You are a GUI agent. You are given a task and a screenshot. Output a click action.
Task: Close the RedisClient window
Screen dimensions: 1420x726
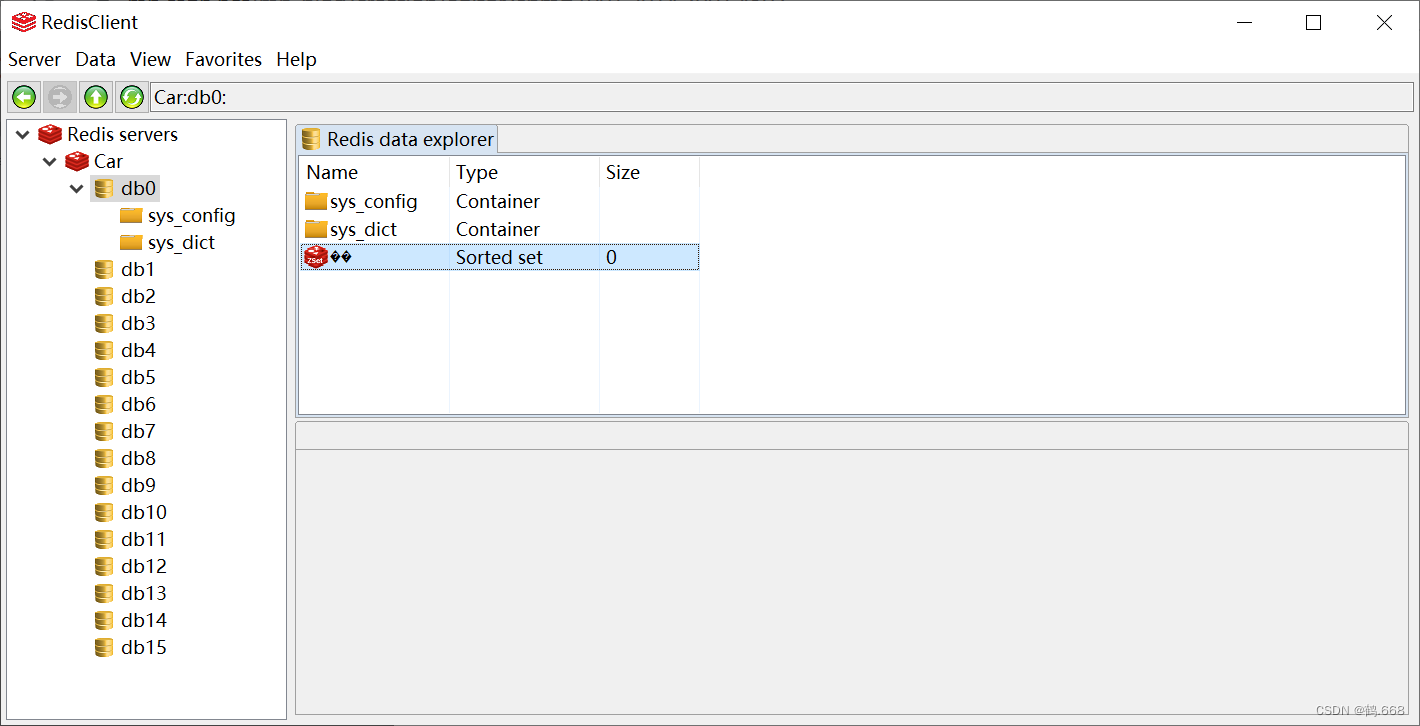click(1384, 22)
